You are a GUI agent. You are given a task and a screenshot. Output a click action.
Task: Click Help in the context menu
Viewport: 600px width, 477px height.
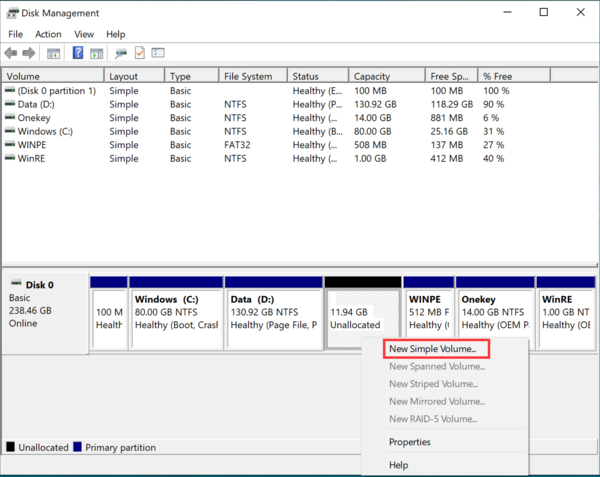coord(399,465)
